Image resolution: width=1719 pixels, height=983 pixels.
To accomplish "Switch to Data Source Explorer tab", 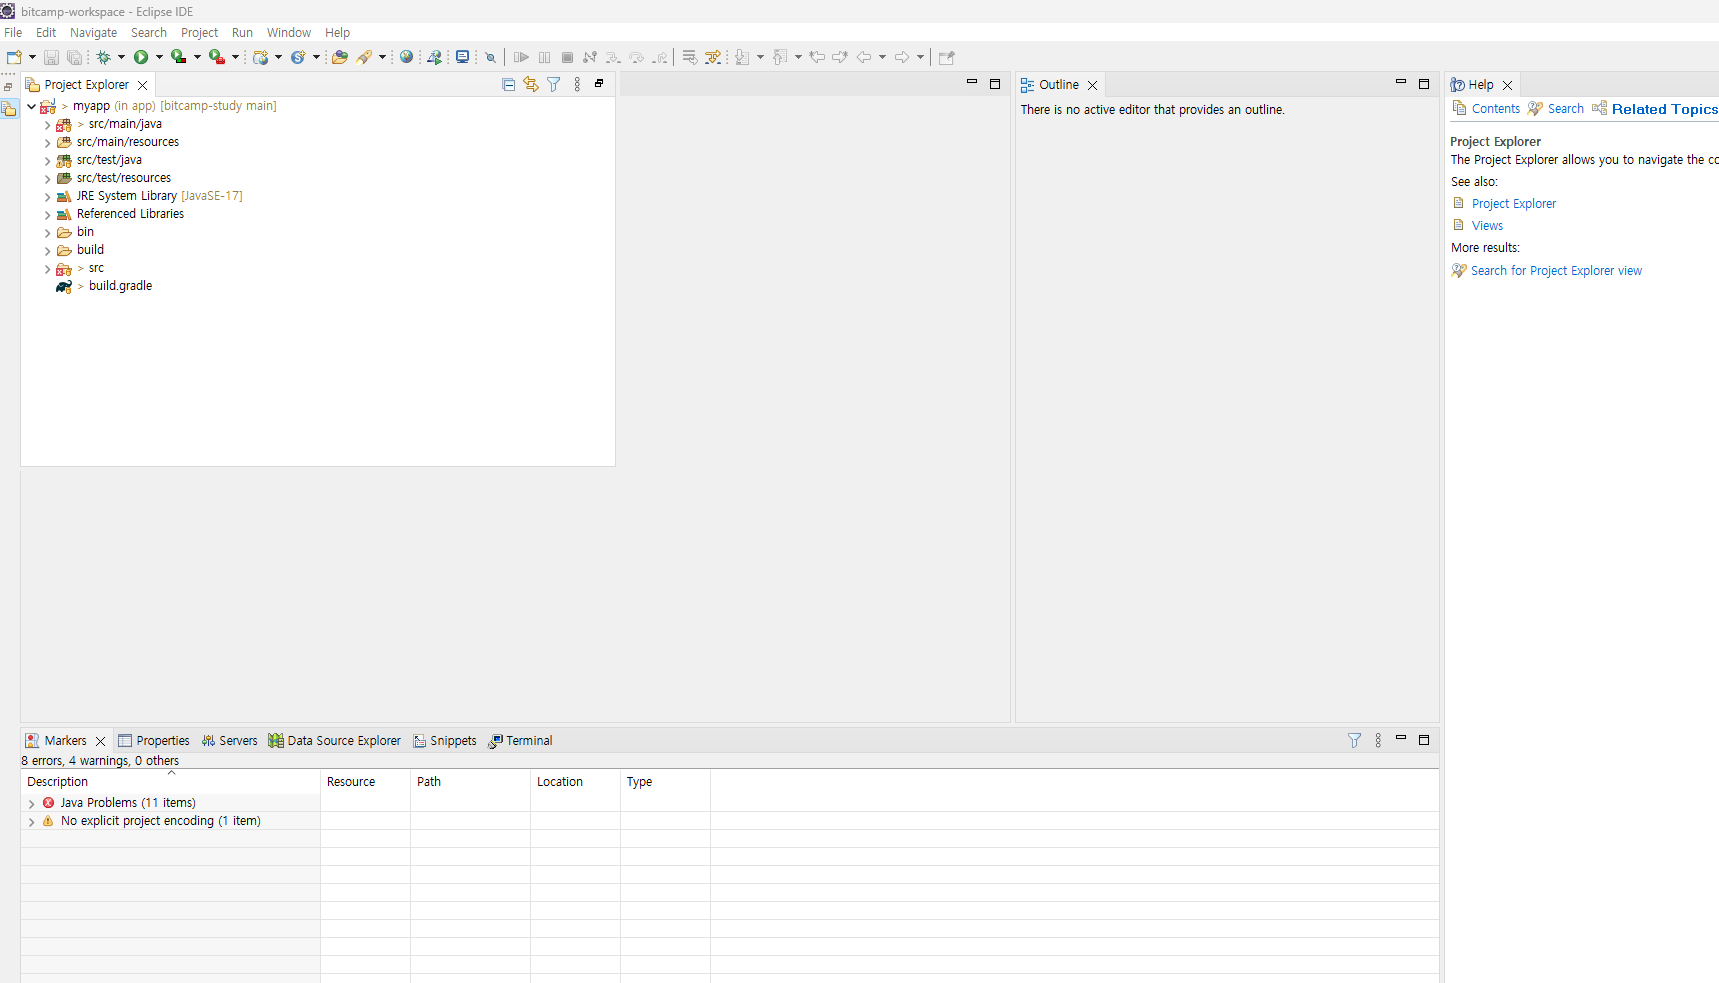I will click(x=334, y=741).
